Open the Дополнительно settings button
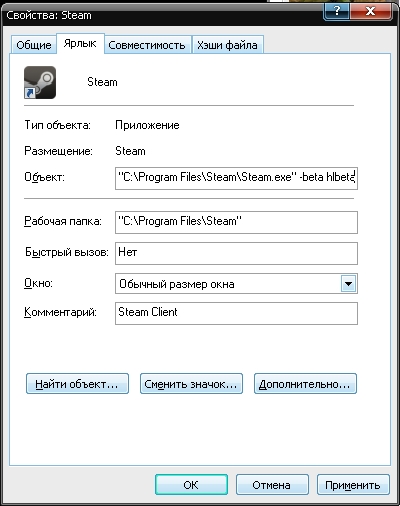This screenshot has width=400, height=506. [305, 384]
